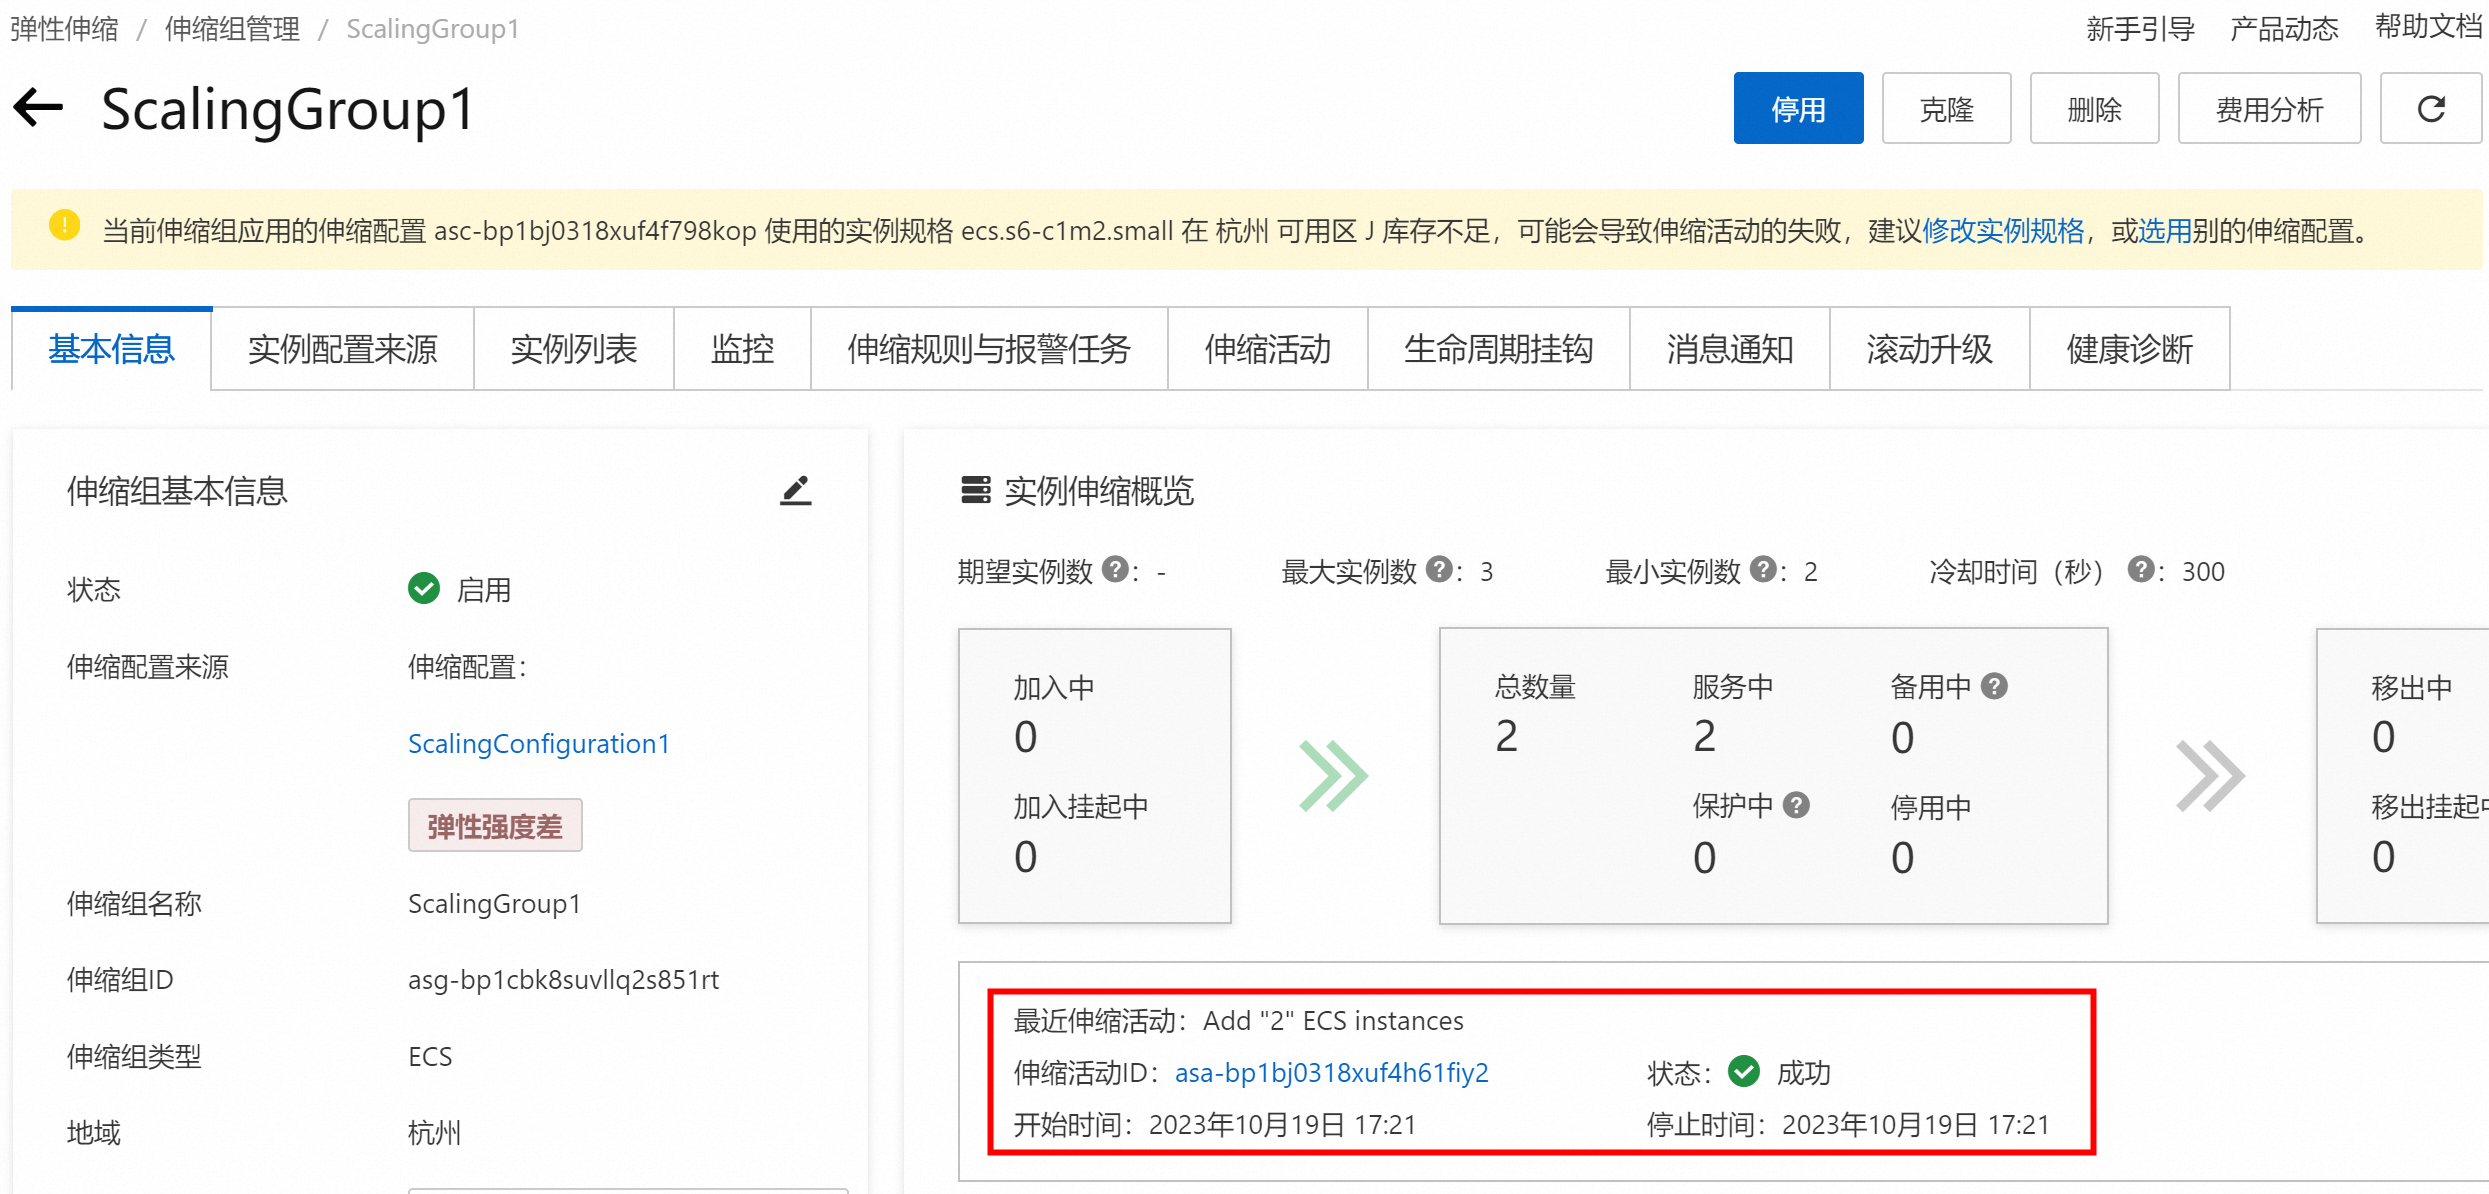This screenshot has width=2489, height=1194.
Task: Click help icon next to 期望实例数
Action: [x=1114, y=570]
